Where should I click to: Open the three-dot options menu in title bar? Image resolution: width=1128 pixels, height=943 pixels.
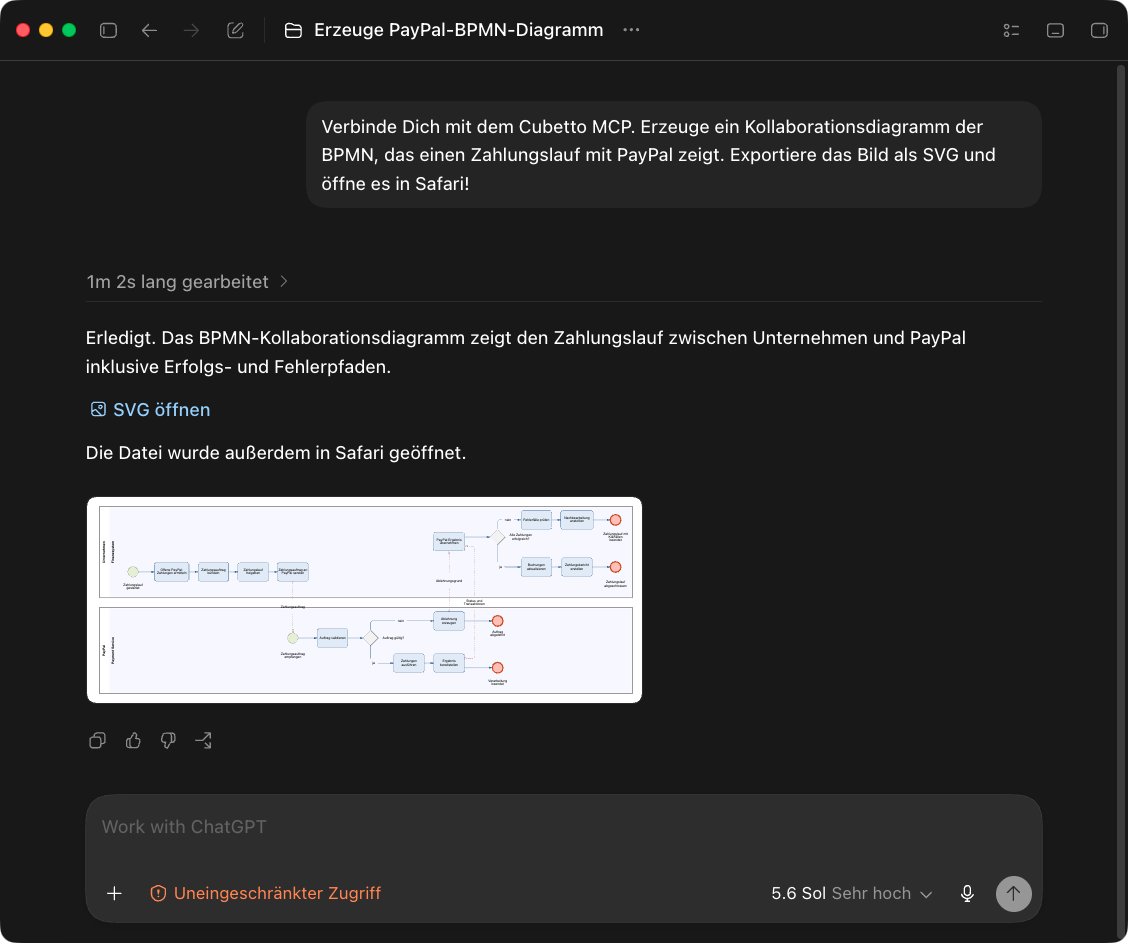click(631, 29)
